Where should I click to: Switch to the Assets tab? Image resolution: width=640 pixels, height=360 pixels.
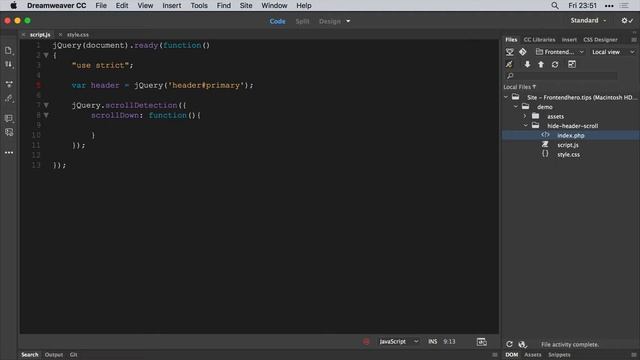click(533, 355)
